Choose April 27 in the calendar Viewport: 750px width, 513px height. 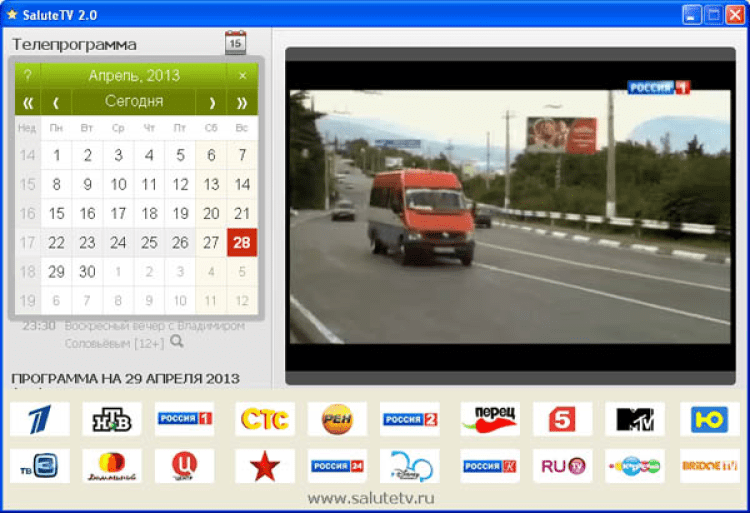point(211,242)
